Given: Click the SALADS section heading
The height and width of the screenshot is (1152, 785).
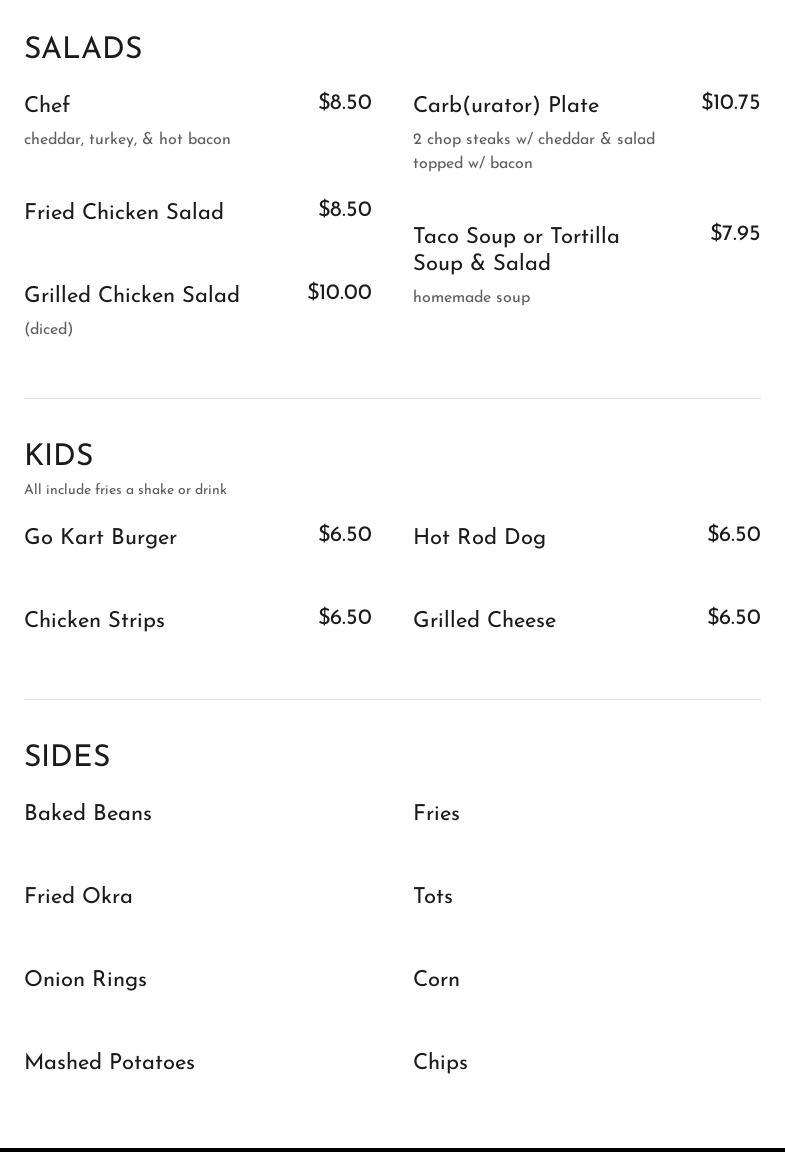Looking at the screenshot, I should pyautogui.click(x=83, y=49).
